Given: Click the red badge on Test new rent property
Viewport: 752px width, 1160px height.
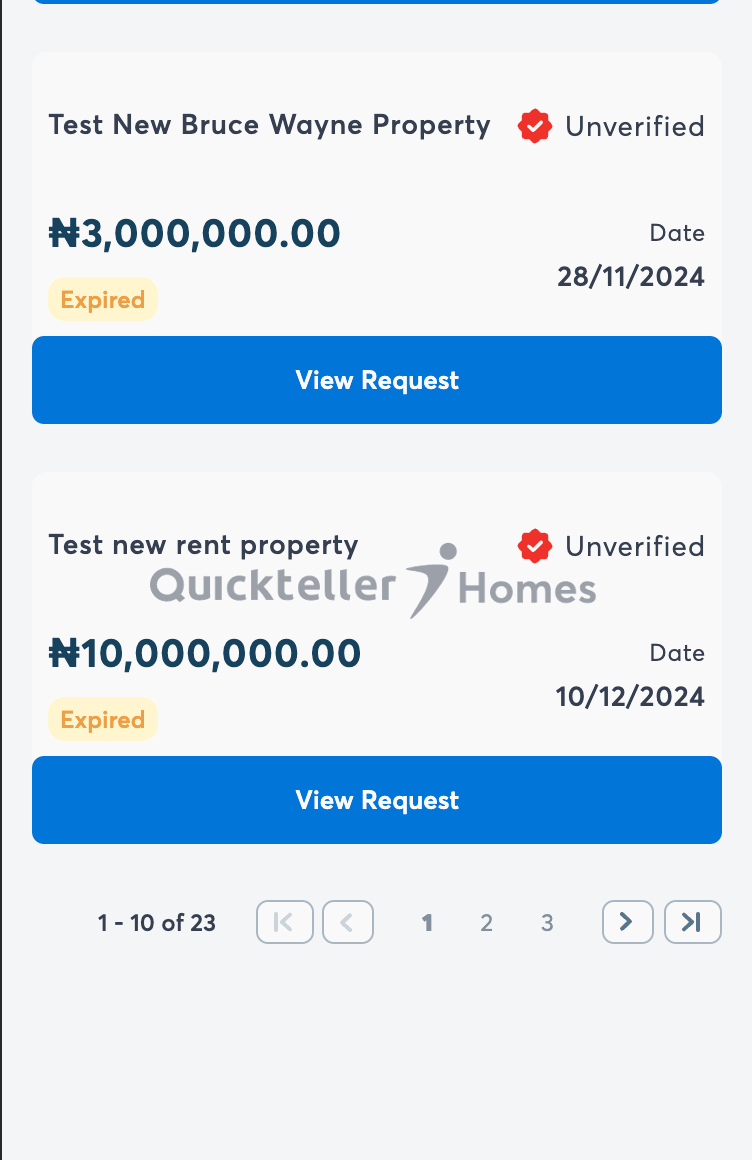Looking at the screenshot, I should click(535, 547).
